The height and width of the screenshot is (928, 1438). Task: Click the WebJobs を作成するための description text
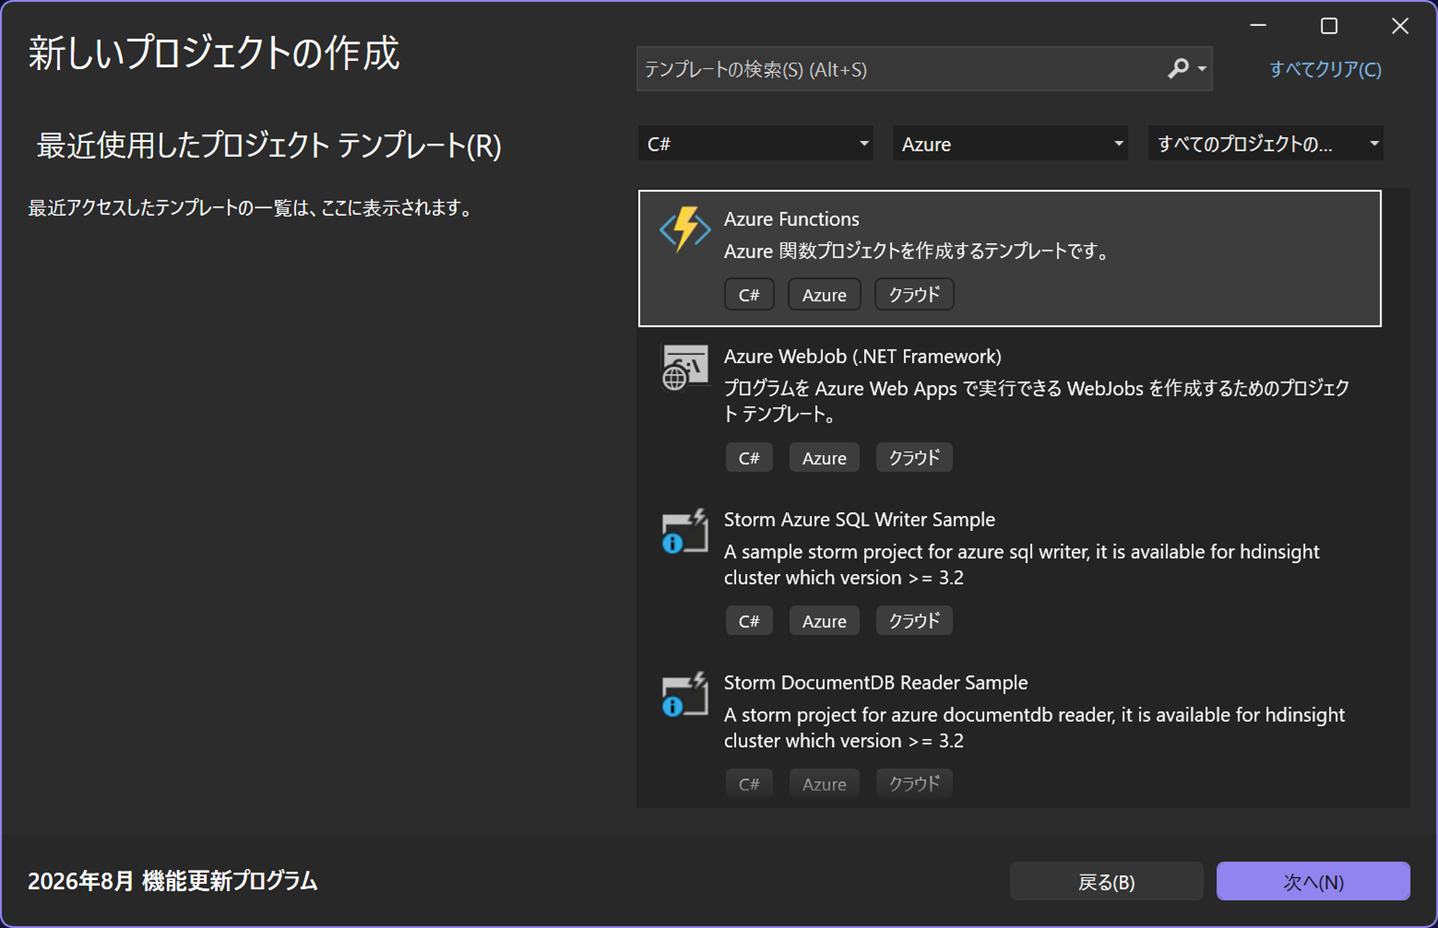point(1037,401)
